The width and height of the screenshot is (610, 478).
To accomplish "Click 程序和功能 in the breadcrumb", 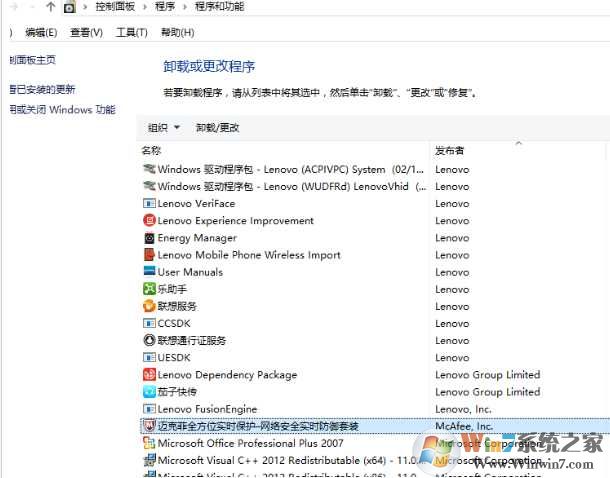I will 219,7.
